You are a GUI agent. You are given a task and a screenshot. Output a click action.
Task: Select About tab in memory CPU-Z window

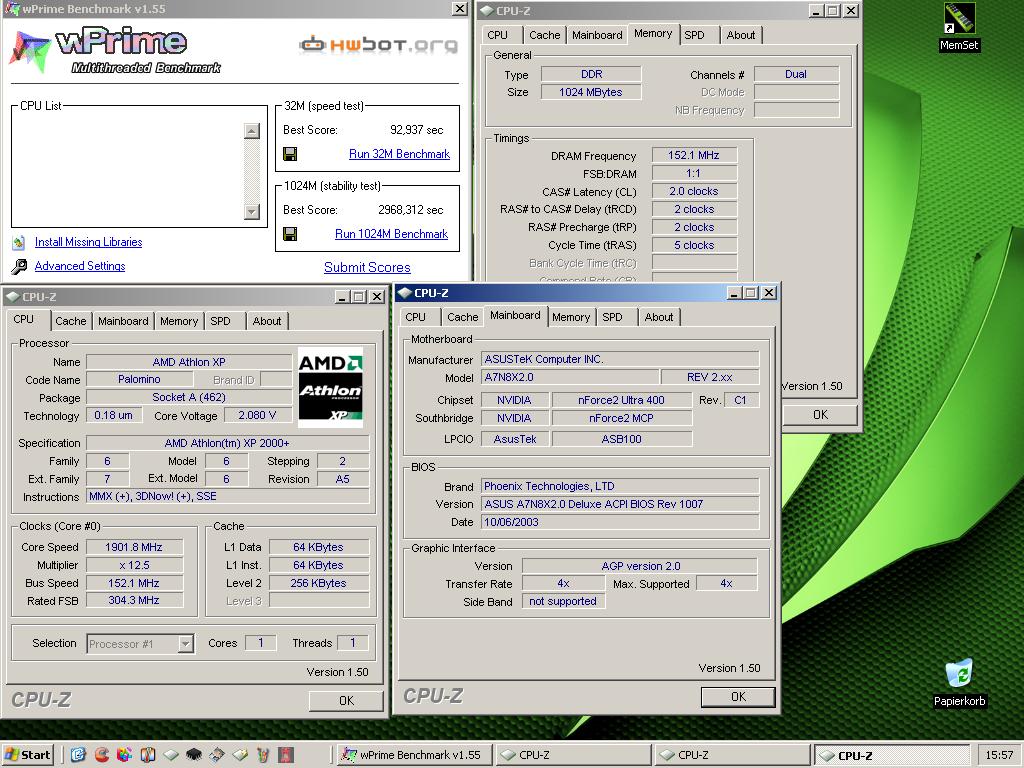[741, 35]
